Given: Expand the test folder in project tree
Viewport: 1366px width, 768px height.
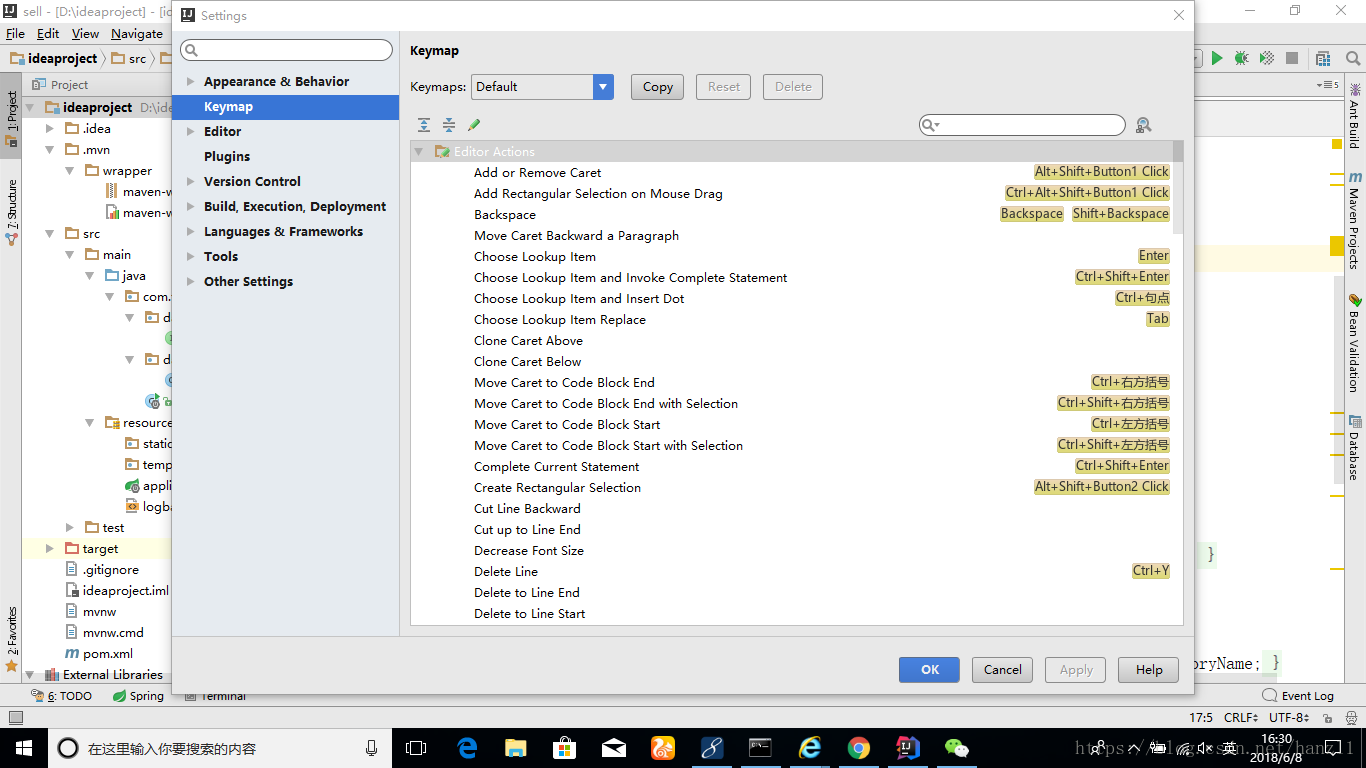Looking at the screenshot, I should point(70,528).
